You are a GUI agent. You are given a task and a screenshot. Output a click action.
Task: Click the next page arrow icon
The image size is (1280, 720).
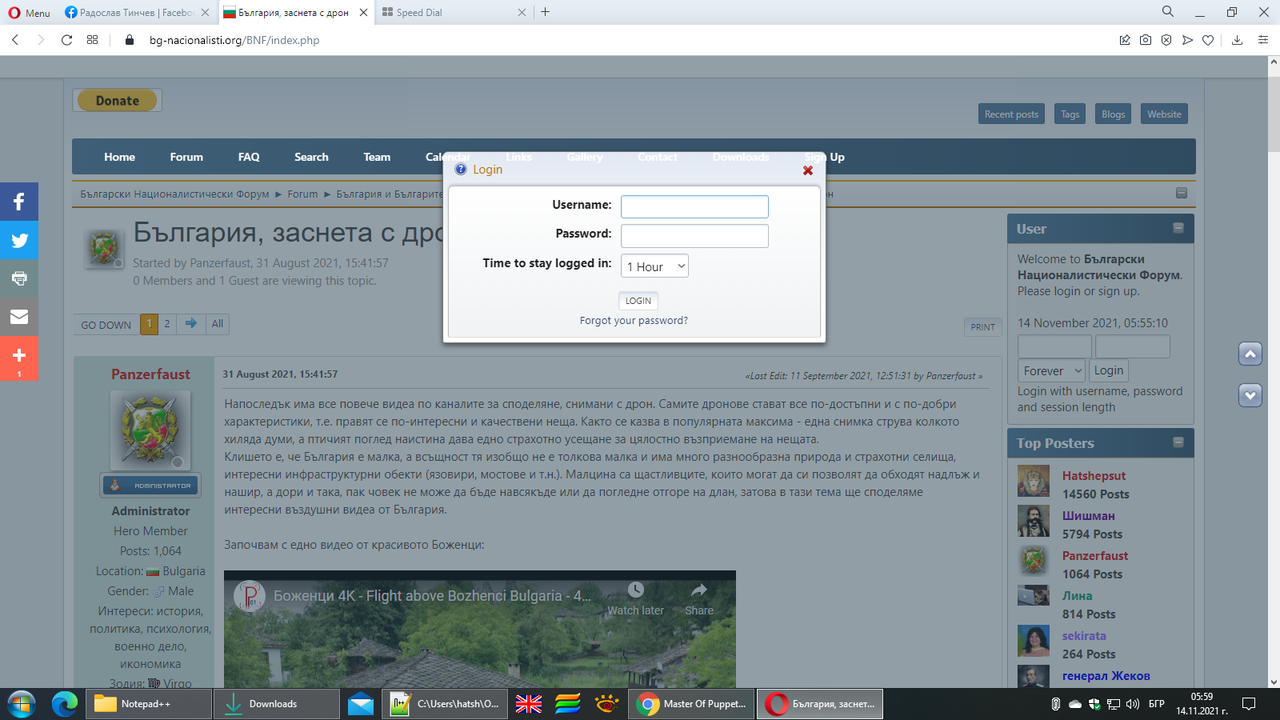[191, 324]
